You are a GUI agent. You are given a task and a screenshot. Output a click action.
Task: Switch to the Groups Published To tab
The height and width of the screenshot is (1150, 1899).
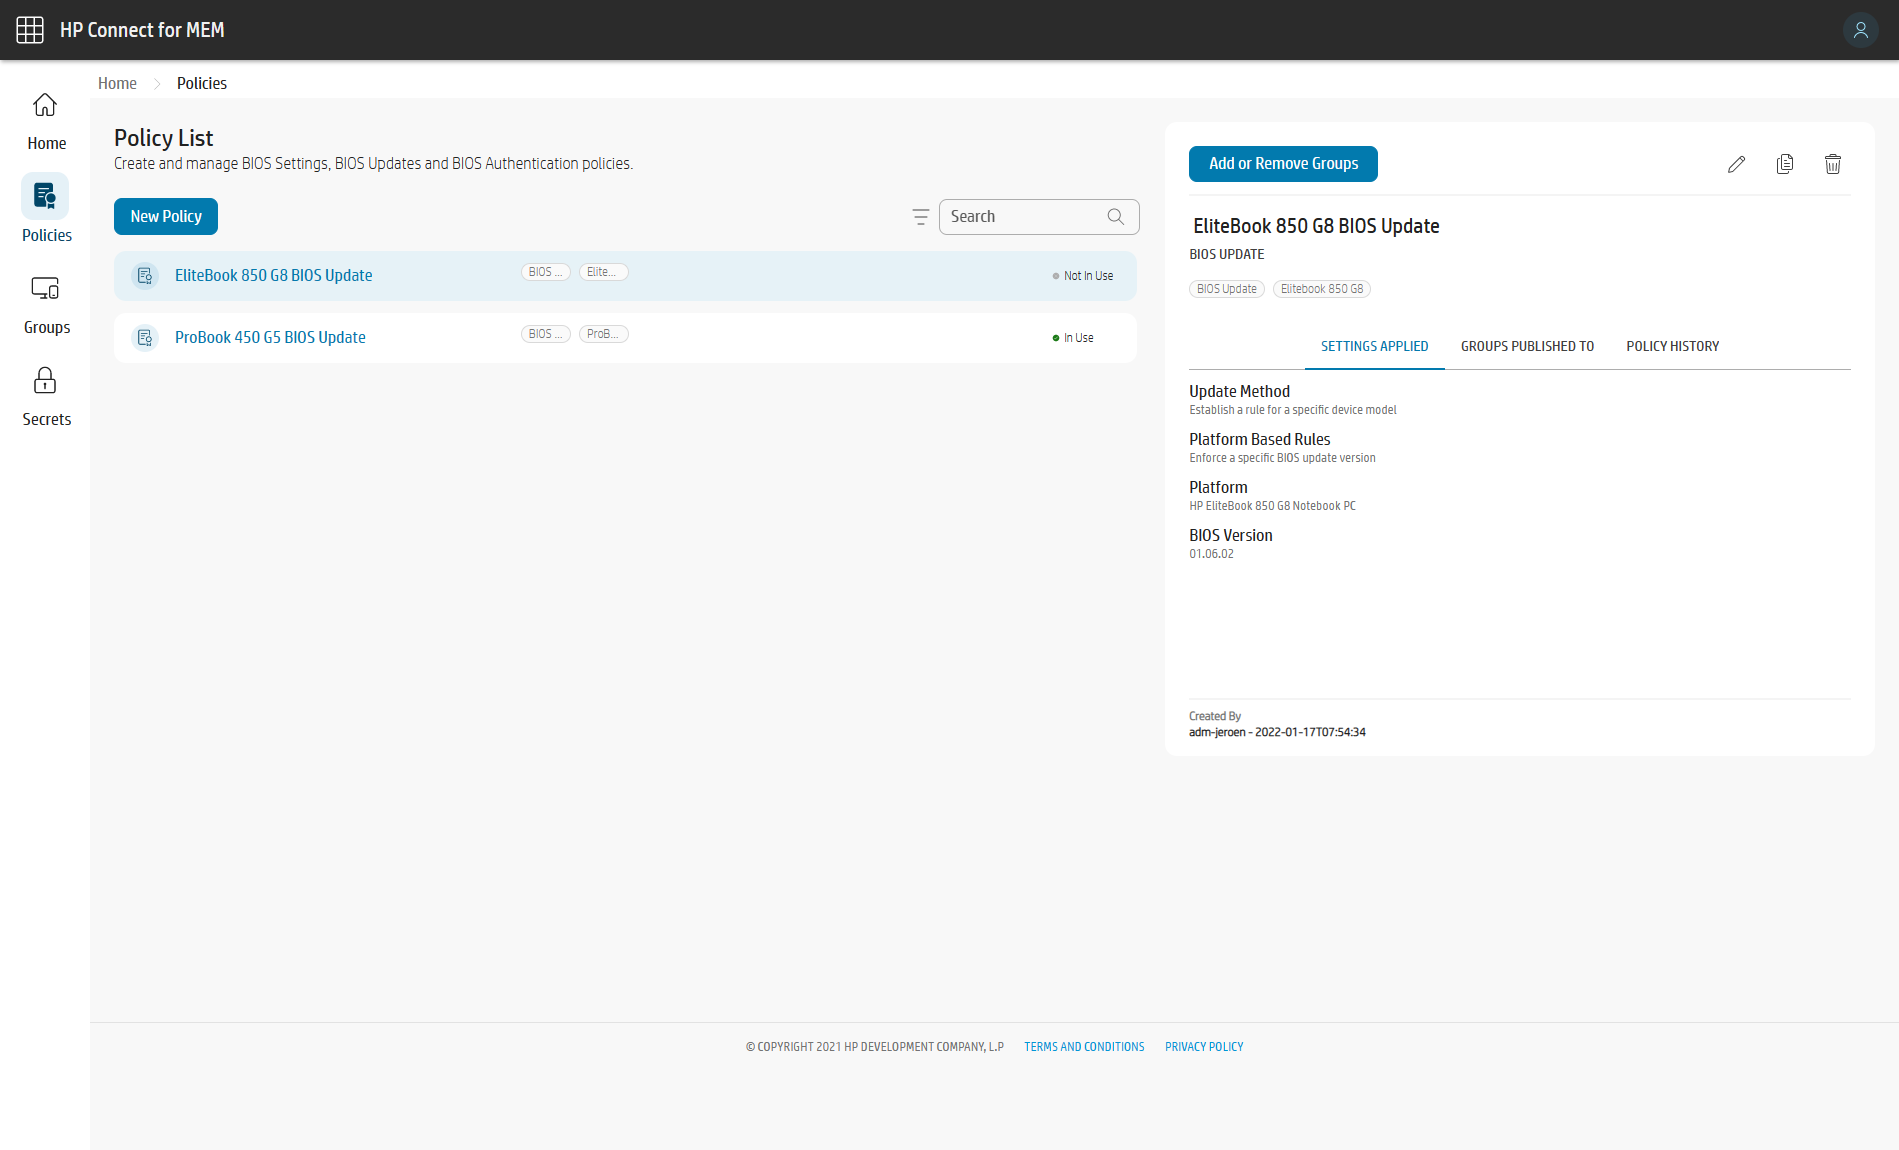tap(1527, 346)
